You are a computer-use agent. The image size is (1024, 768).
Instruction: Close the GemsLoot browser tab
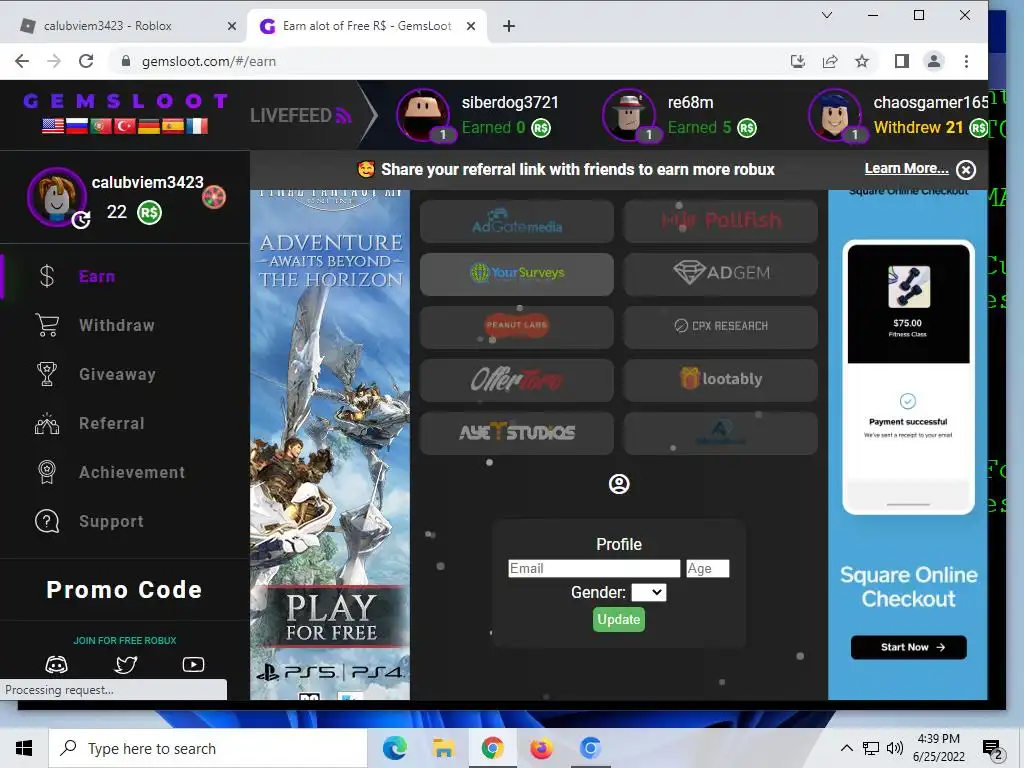[x=471, y=26]
